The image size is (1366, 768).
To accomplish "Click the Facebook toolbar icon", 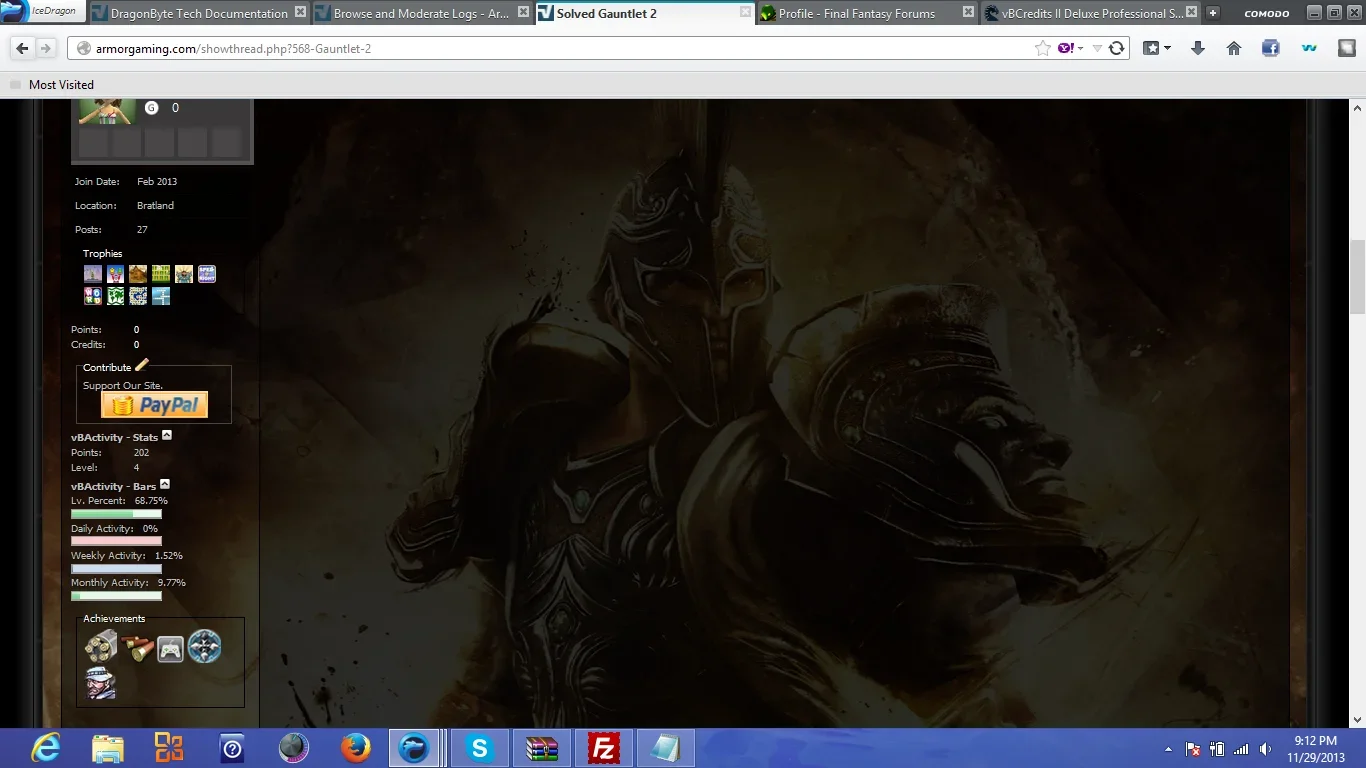I will coord(1271,48).
